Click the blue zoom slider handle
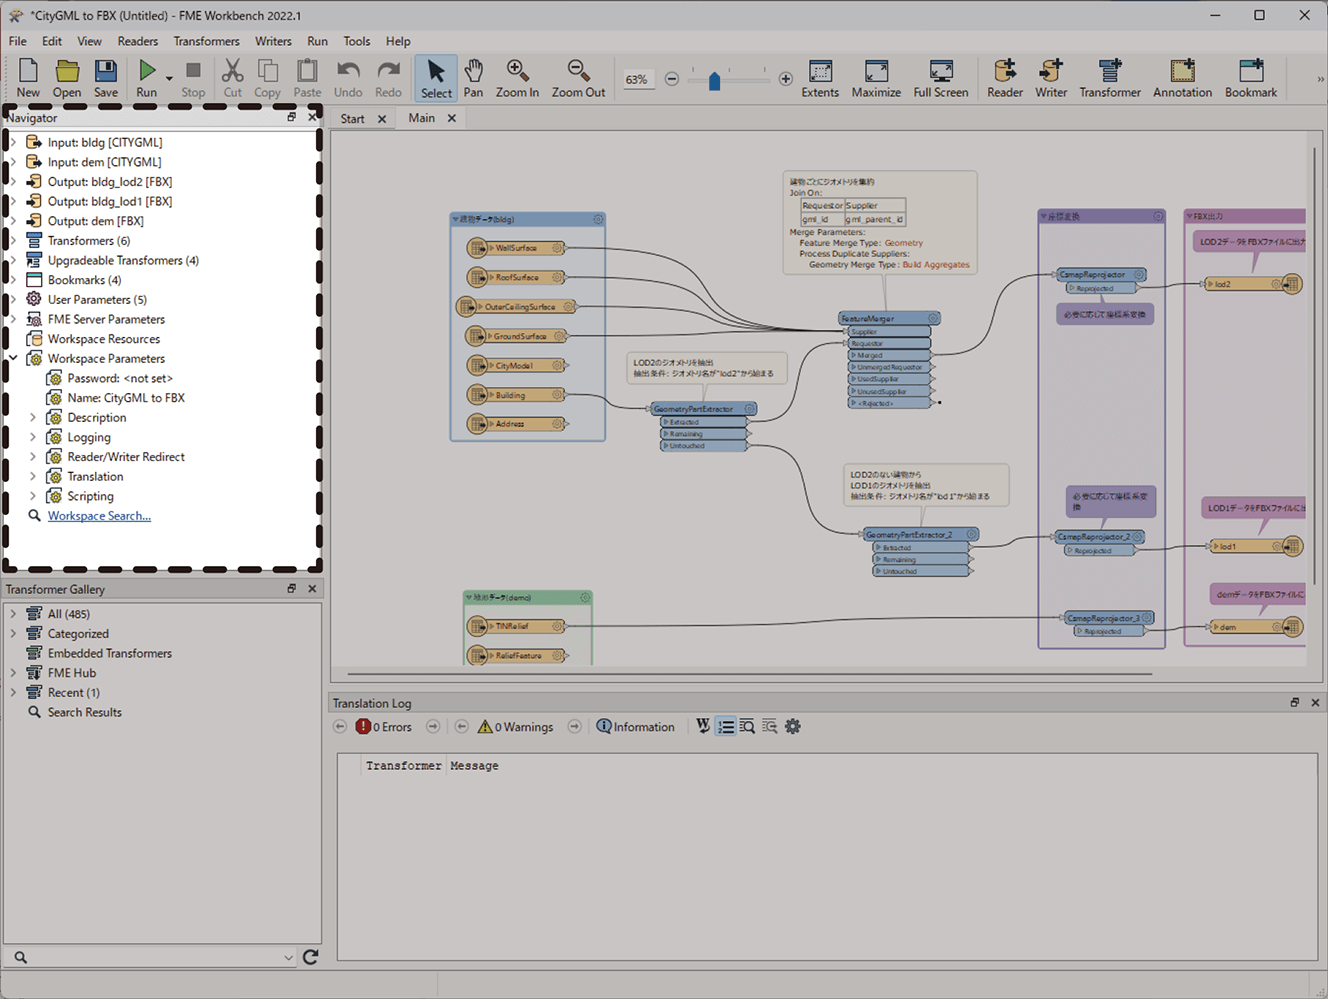 click(x=714, y=81)
